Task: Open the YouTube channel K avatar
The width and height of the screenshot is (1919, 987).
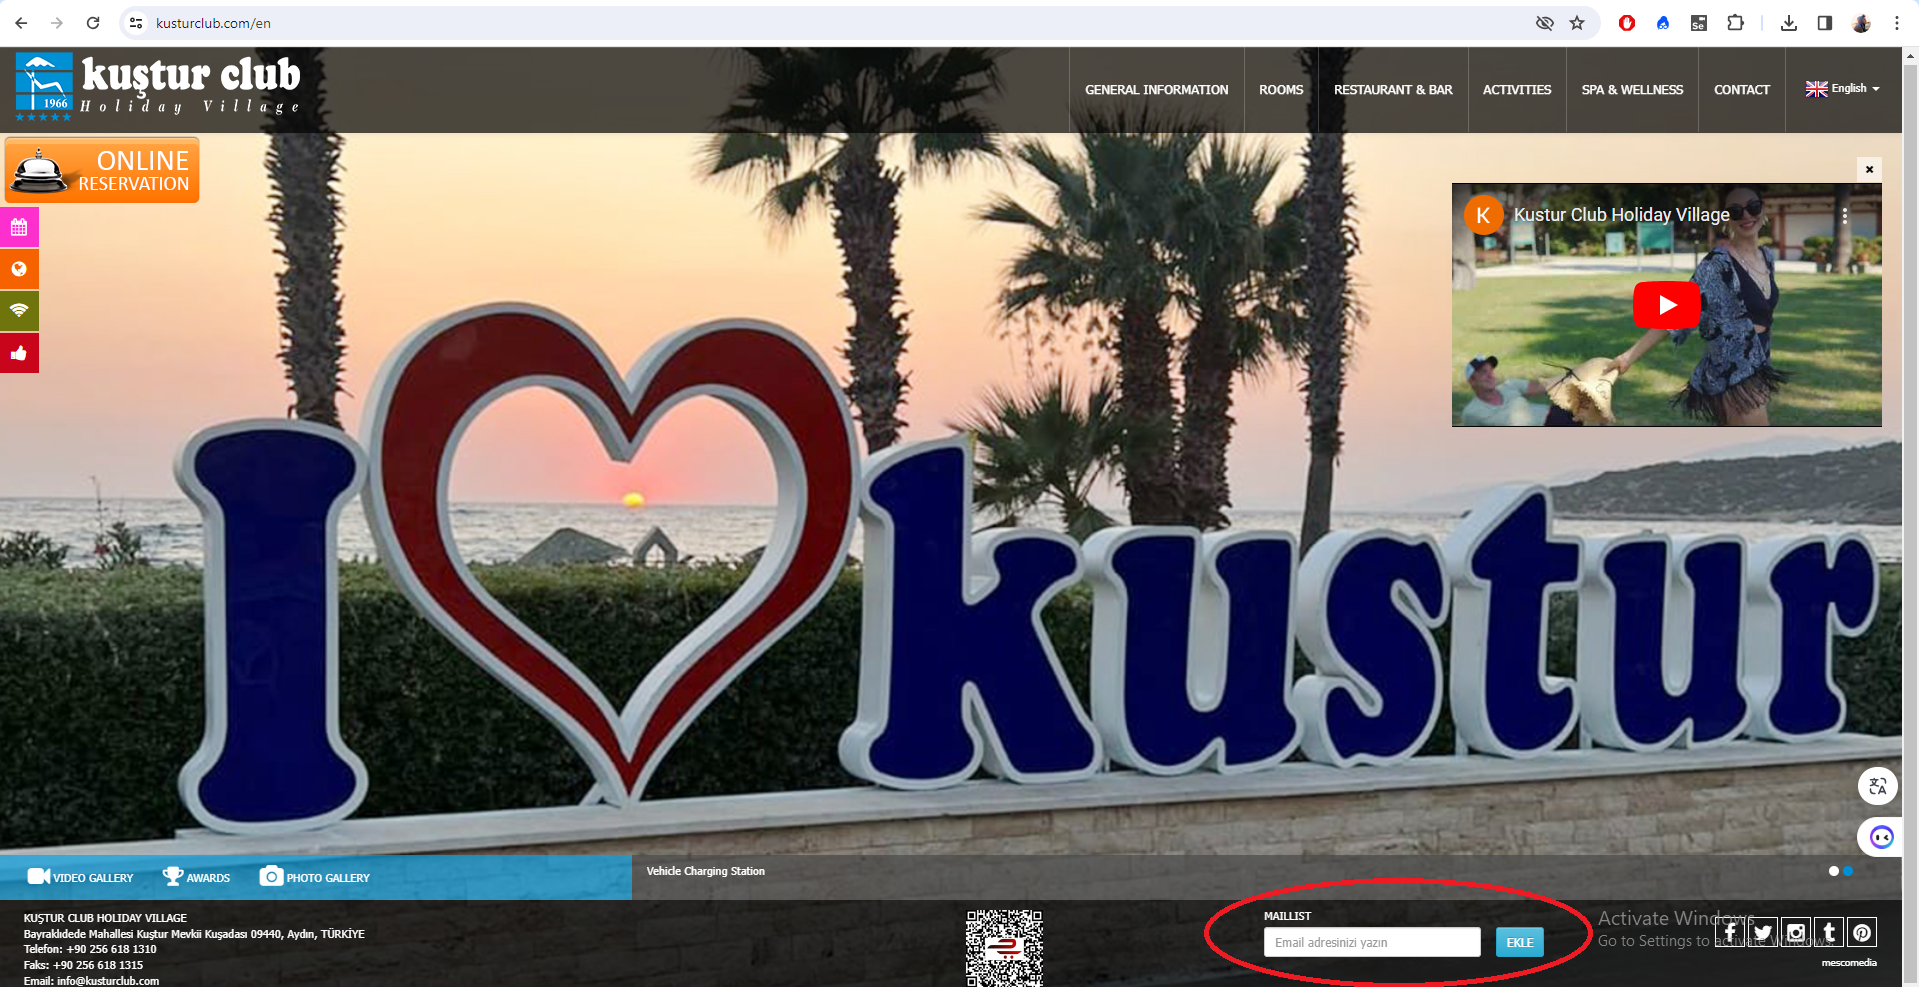Action: pyautogui.click(x=1484, y=215)
